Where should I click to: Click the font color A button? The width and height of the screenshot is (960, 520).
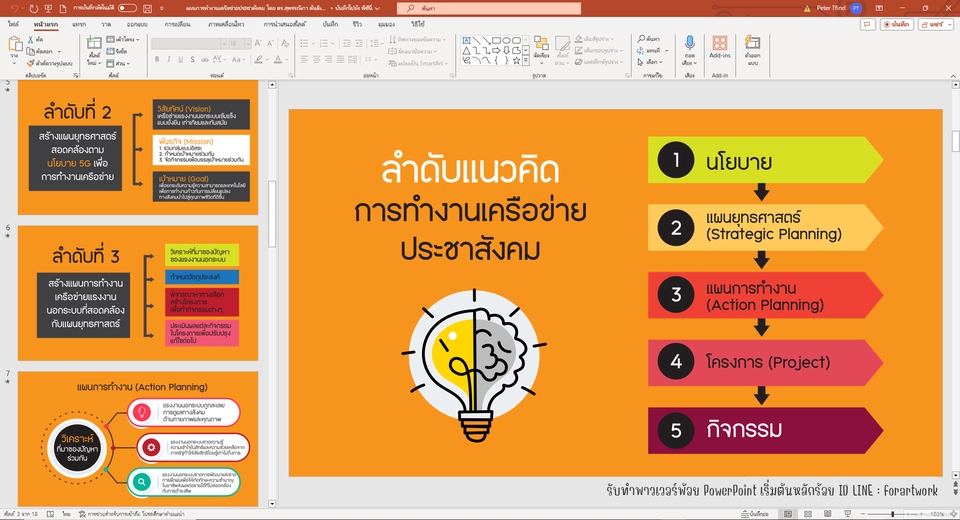click(278, 59)
